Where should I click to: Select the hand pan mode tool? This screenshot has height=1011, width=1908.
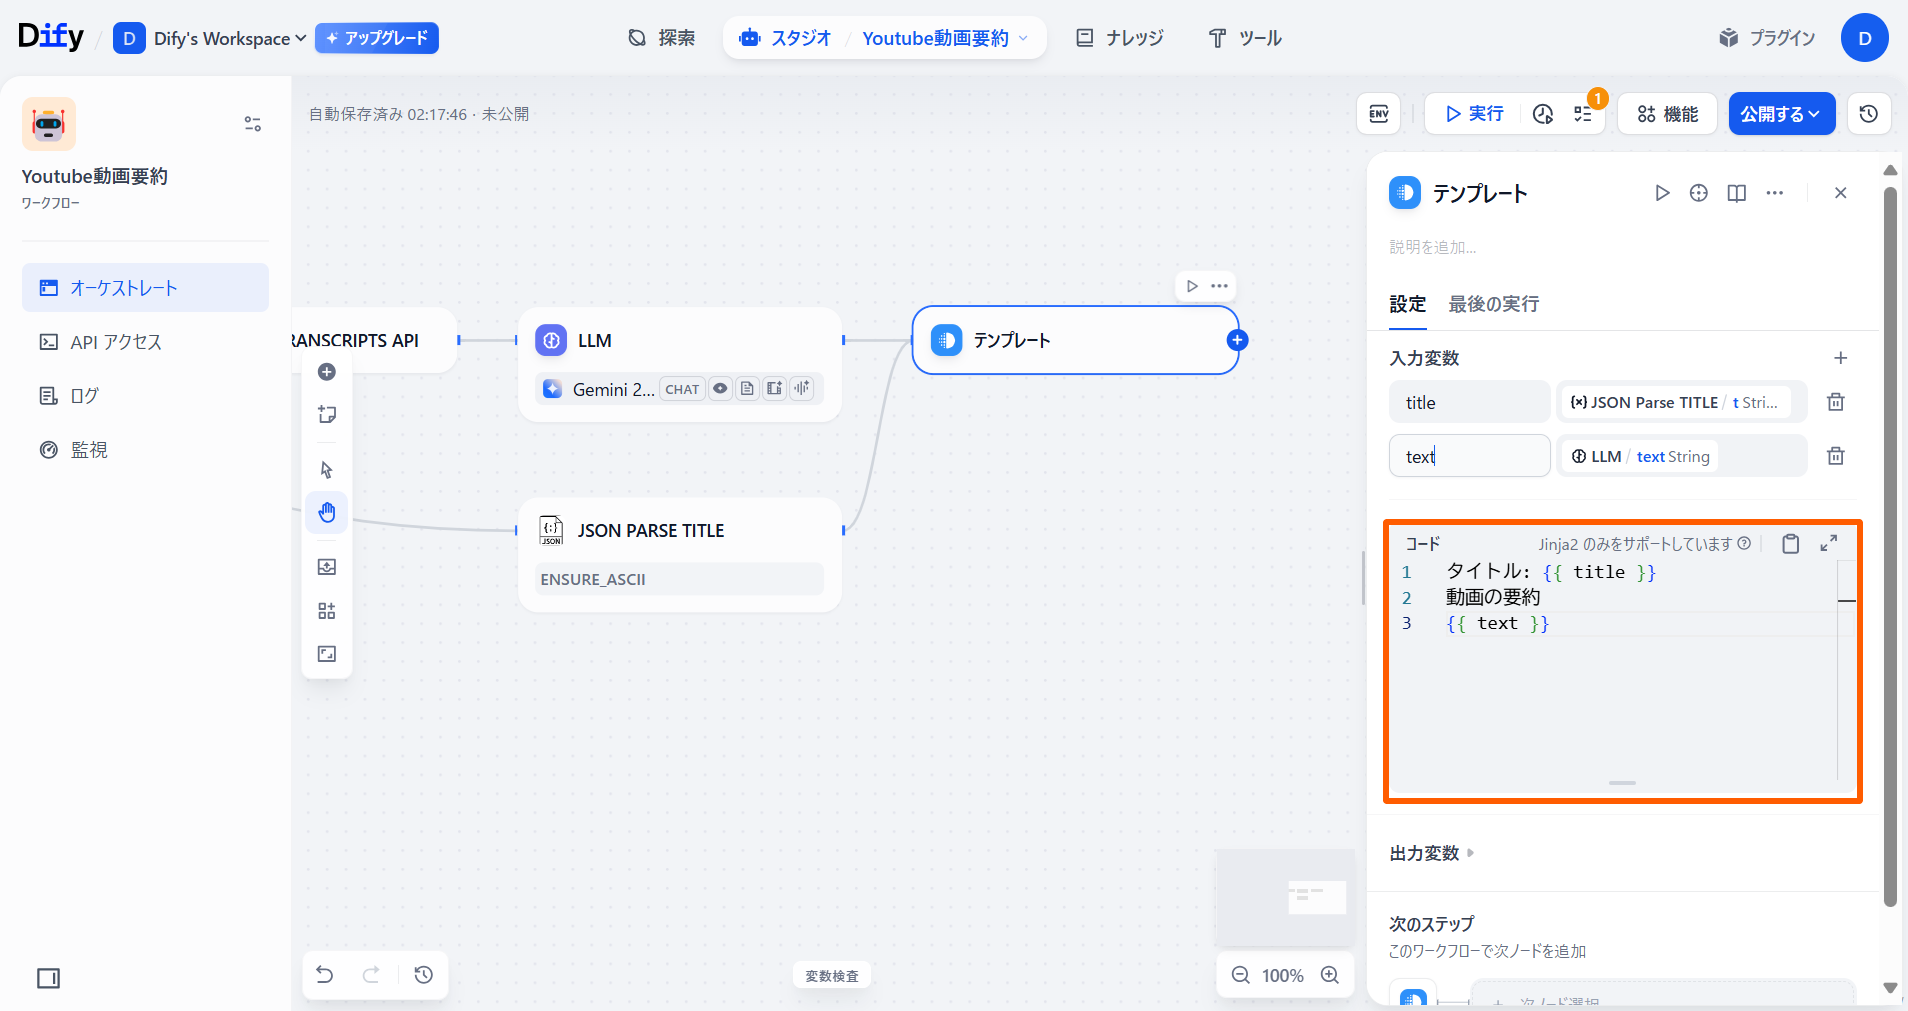point(327,513)
